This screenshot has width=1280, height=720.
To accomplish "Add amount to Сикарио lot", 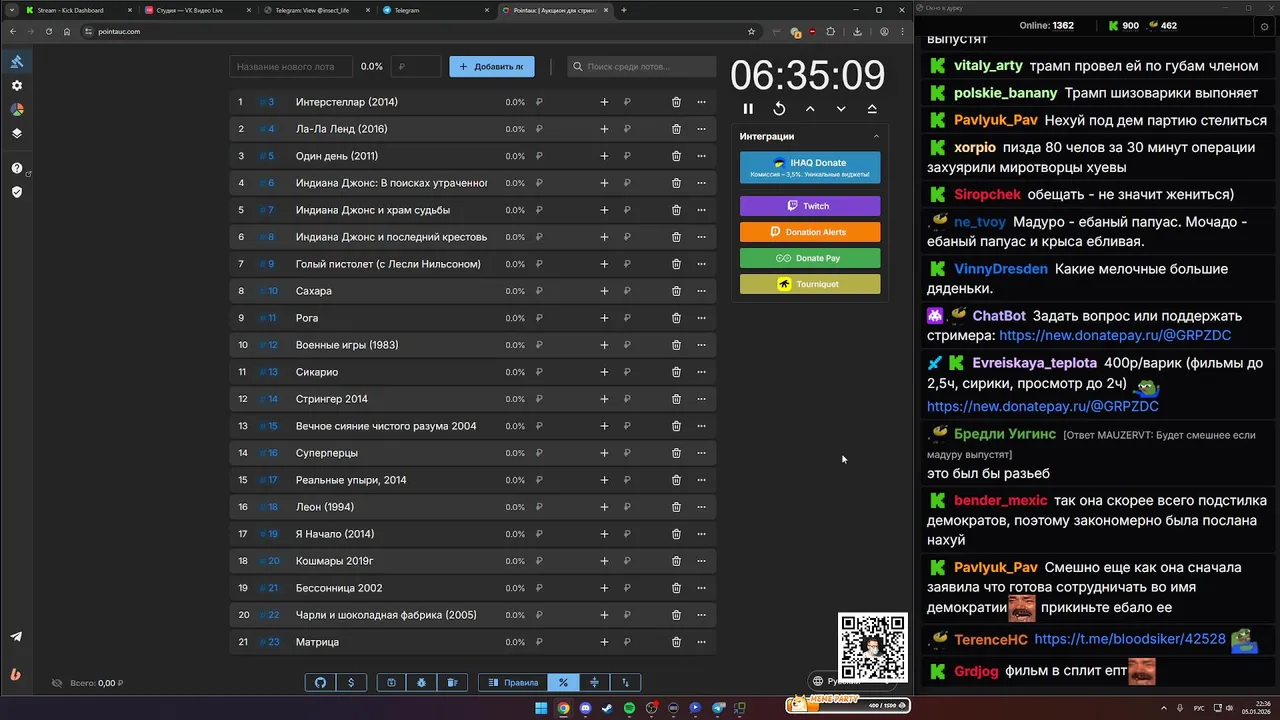I will pos(604,372).
